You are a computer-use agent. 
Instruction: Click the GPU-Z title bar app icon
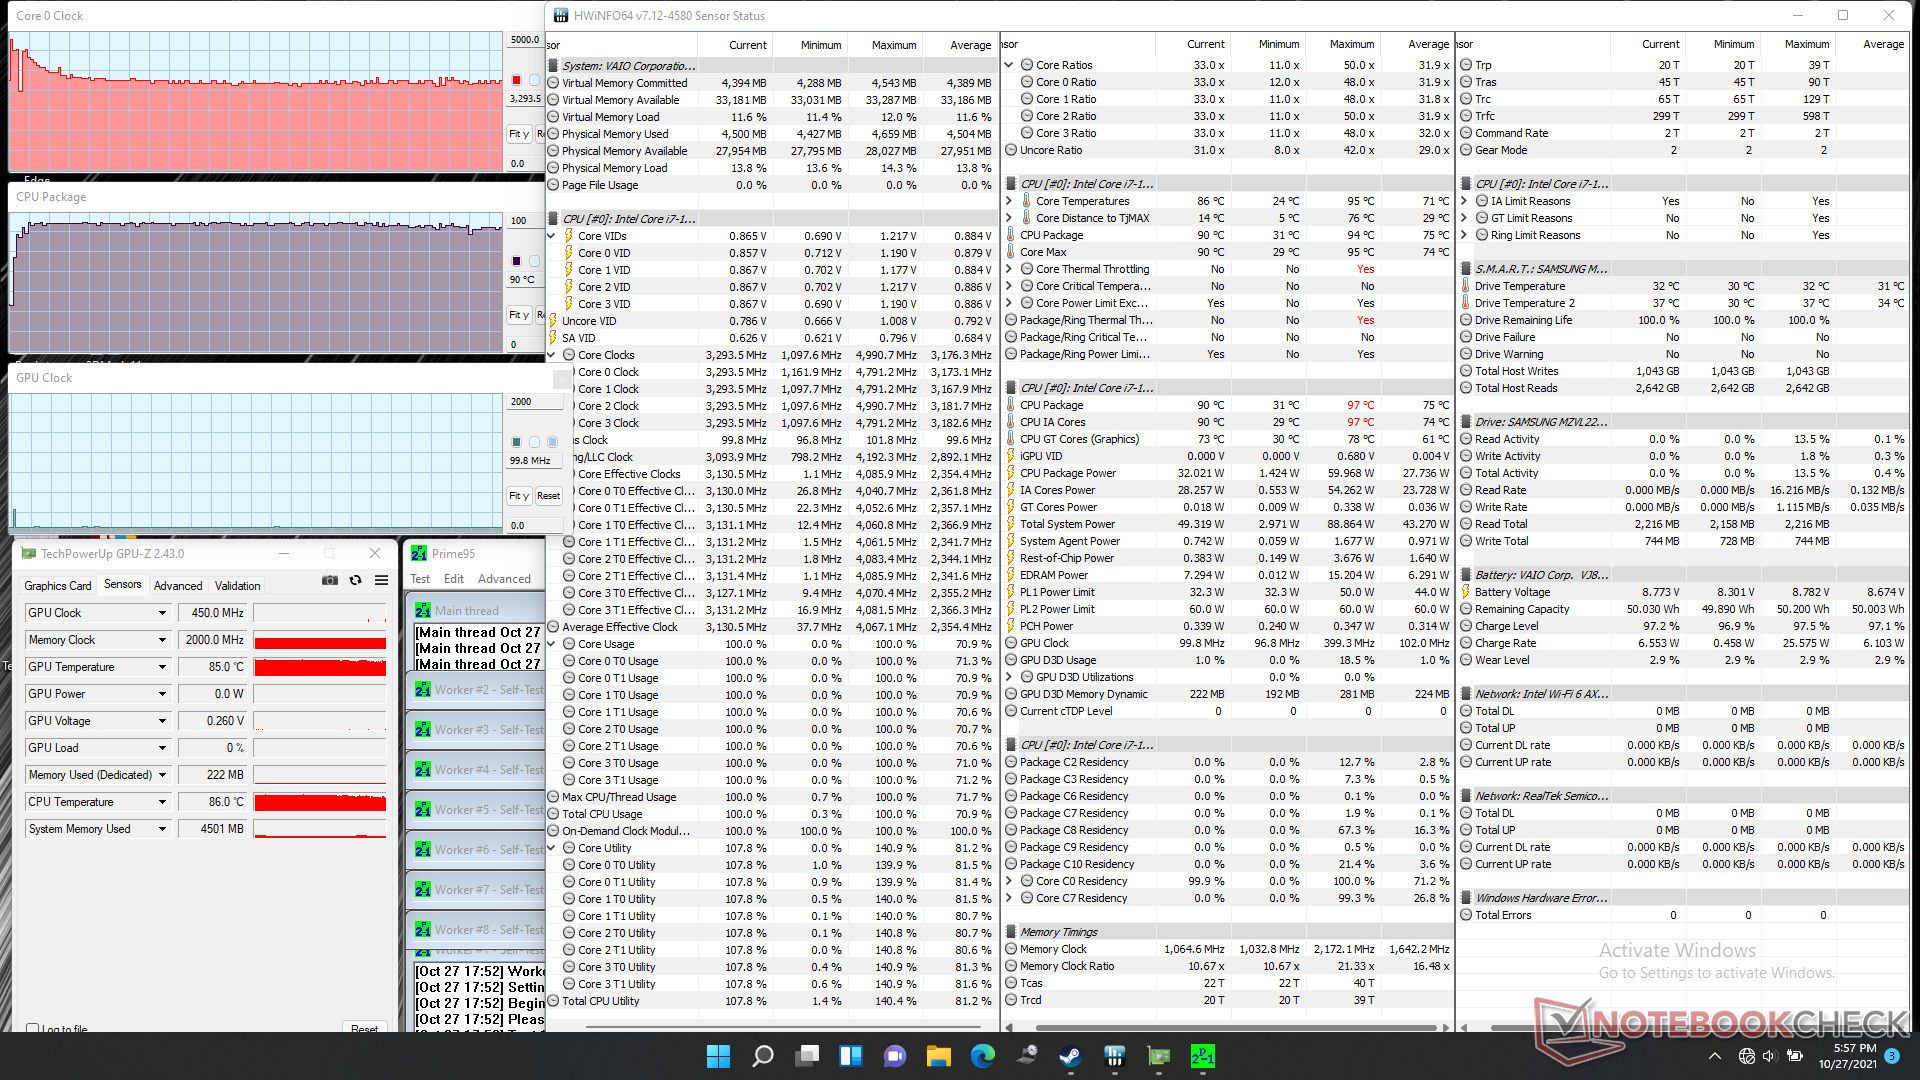pos(28,553)
